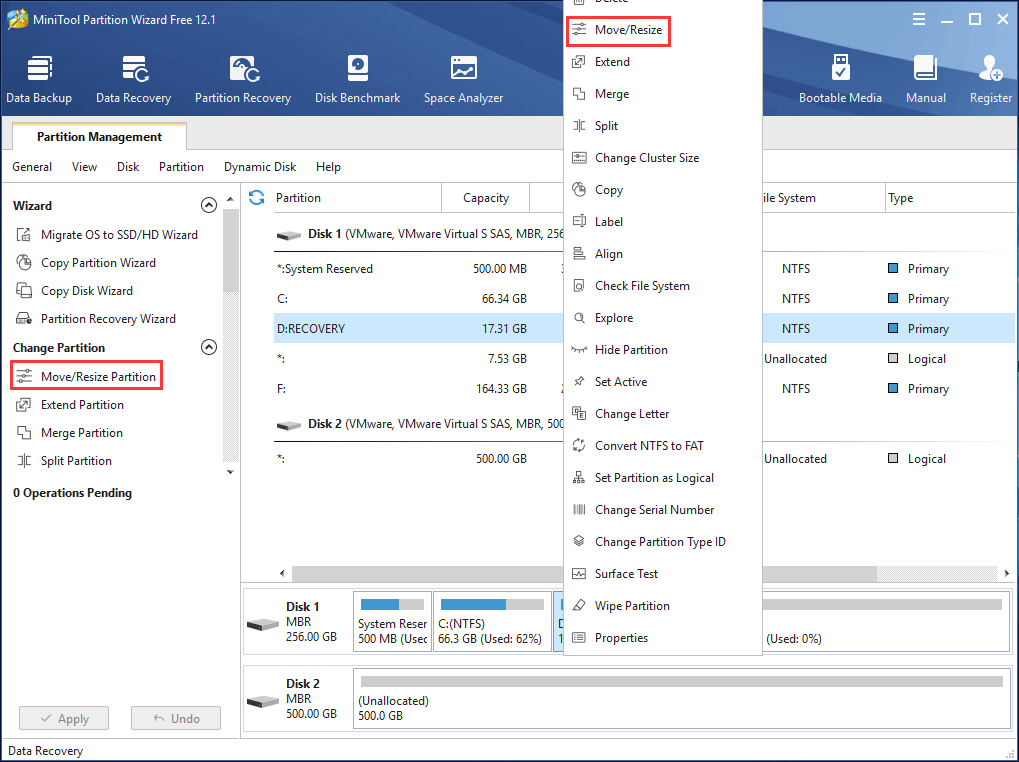Launch Data Recovery from the toolbar
Image resolution: width=1019 pixels, height=762 pixels.
point(133,79)
